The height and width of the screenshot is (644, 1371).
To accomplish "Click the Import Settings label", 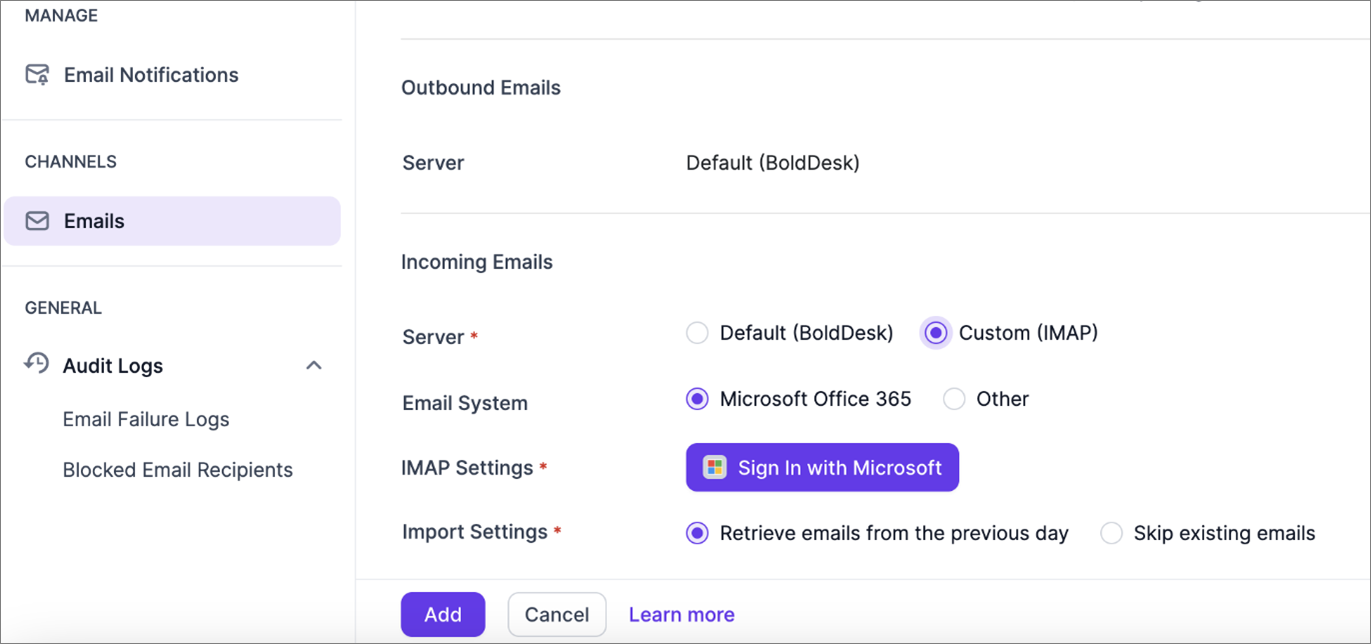I will [475, 532].
